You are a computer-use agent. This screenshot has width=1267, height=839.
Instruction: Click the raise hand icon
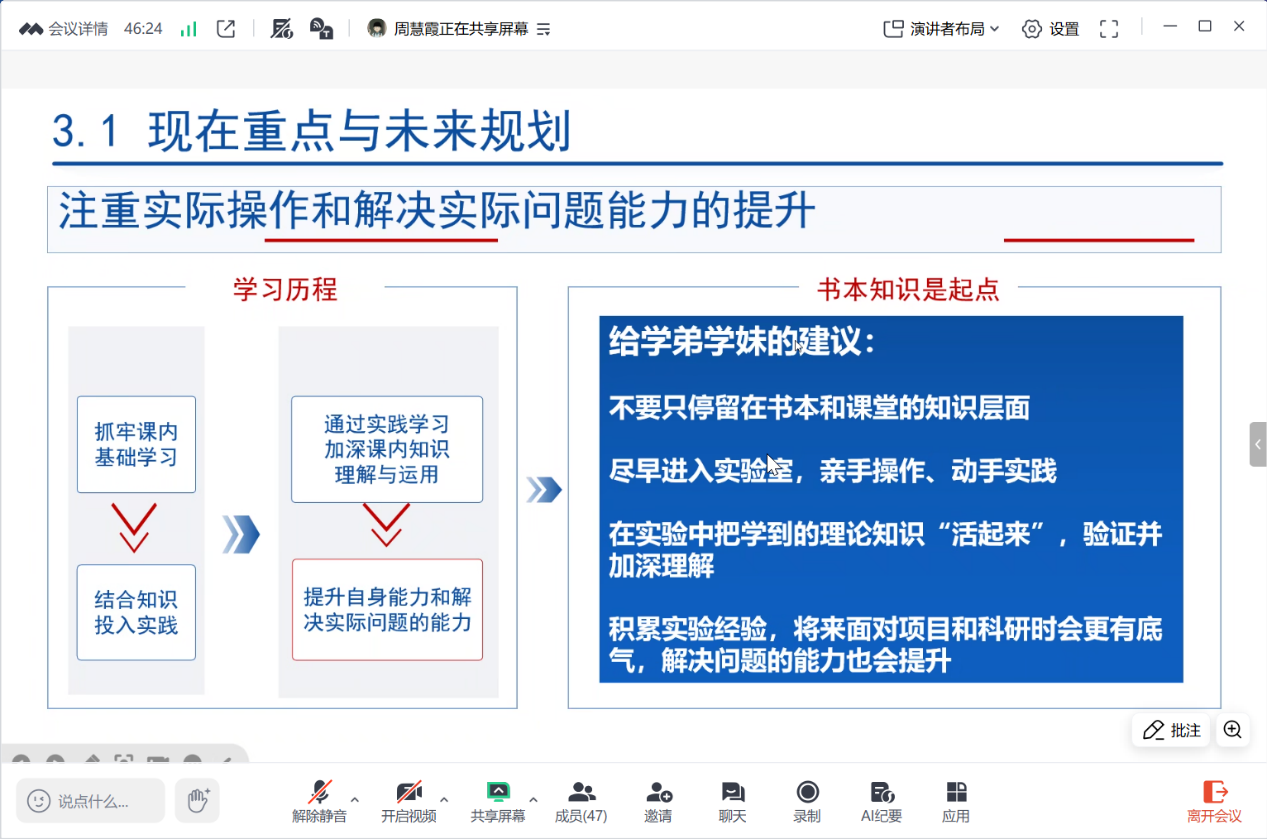pos(197,800)
